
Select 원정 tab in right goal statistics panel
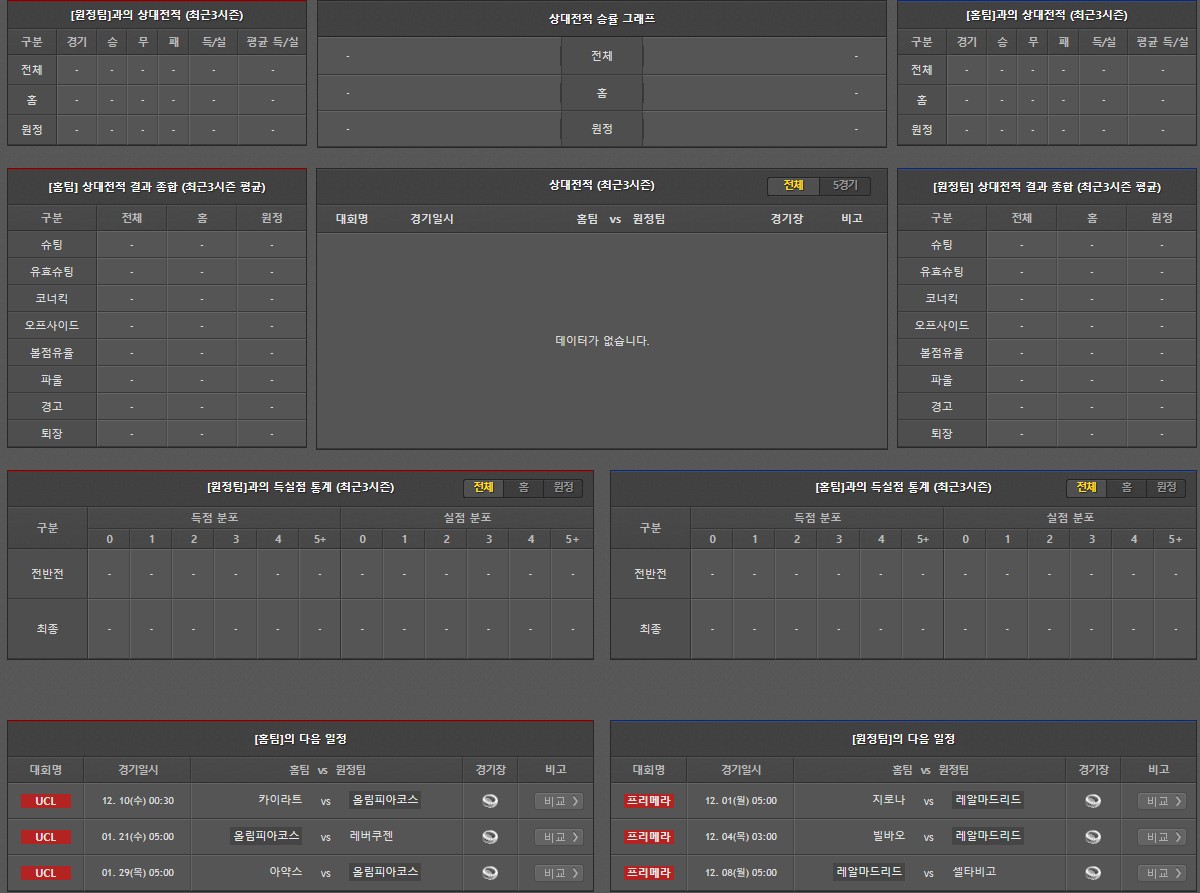tap(1166, 487)
